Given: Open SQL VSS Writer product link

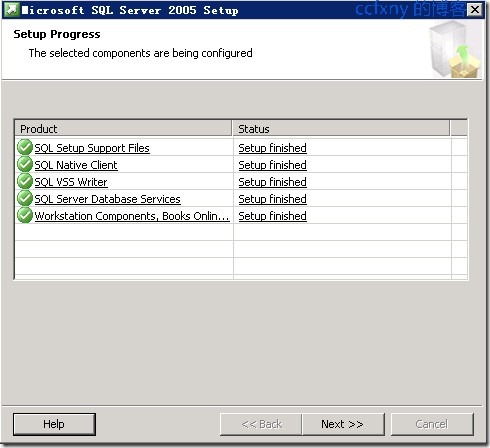Looking at the screenshot, I should coord(71,182).
